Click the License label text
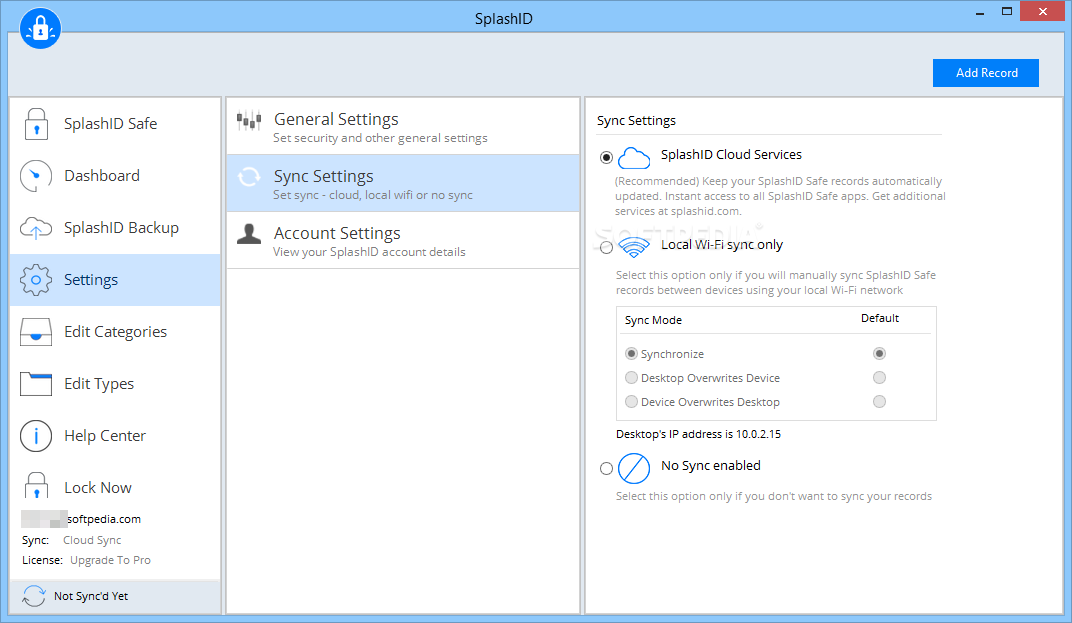 pyautogui.click(x=42, y=560)
